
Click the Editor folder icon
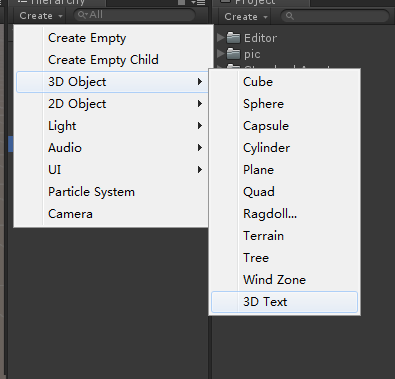(x=233, y=38)
